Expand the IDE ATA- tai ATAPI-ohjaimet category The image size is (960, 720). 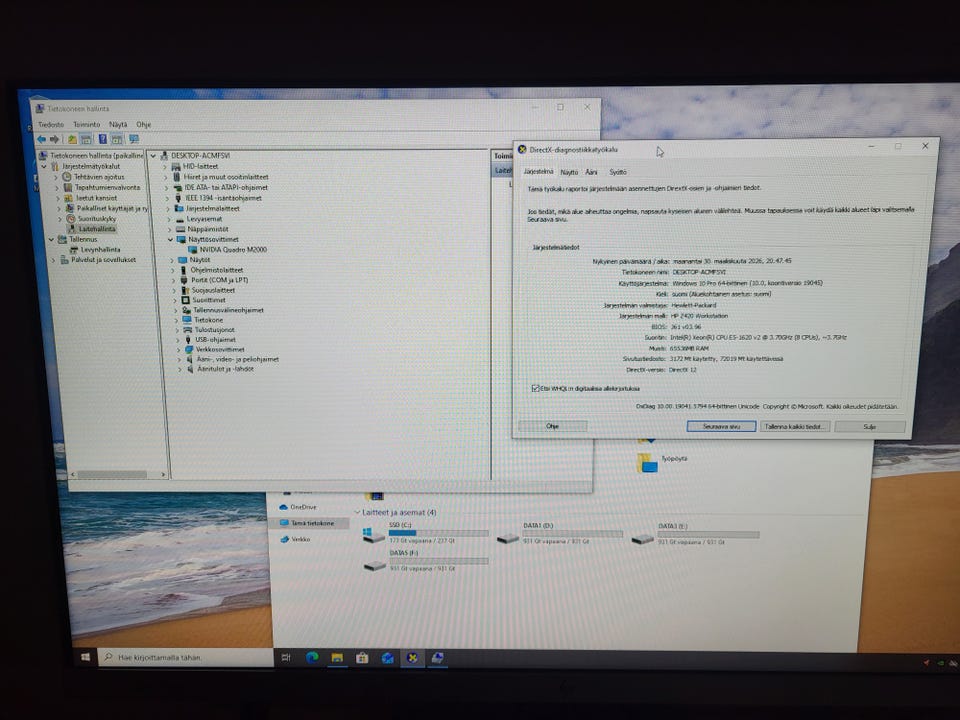click(167, 187)
